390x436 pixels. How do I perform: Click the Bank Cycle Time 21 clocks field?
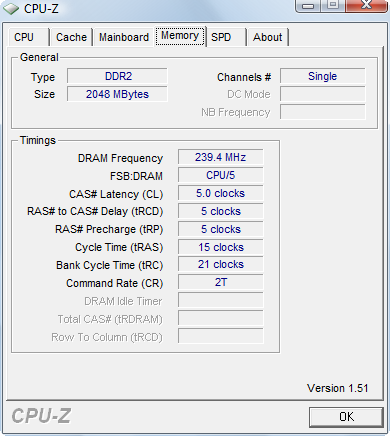(x=220, y=264)
